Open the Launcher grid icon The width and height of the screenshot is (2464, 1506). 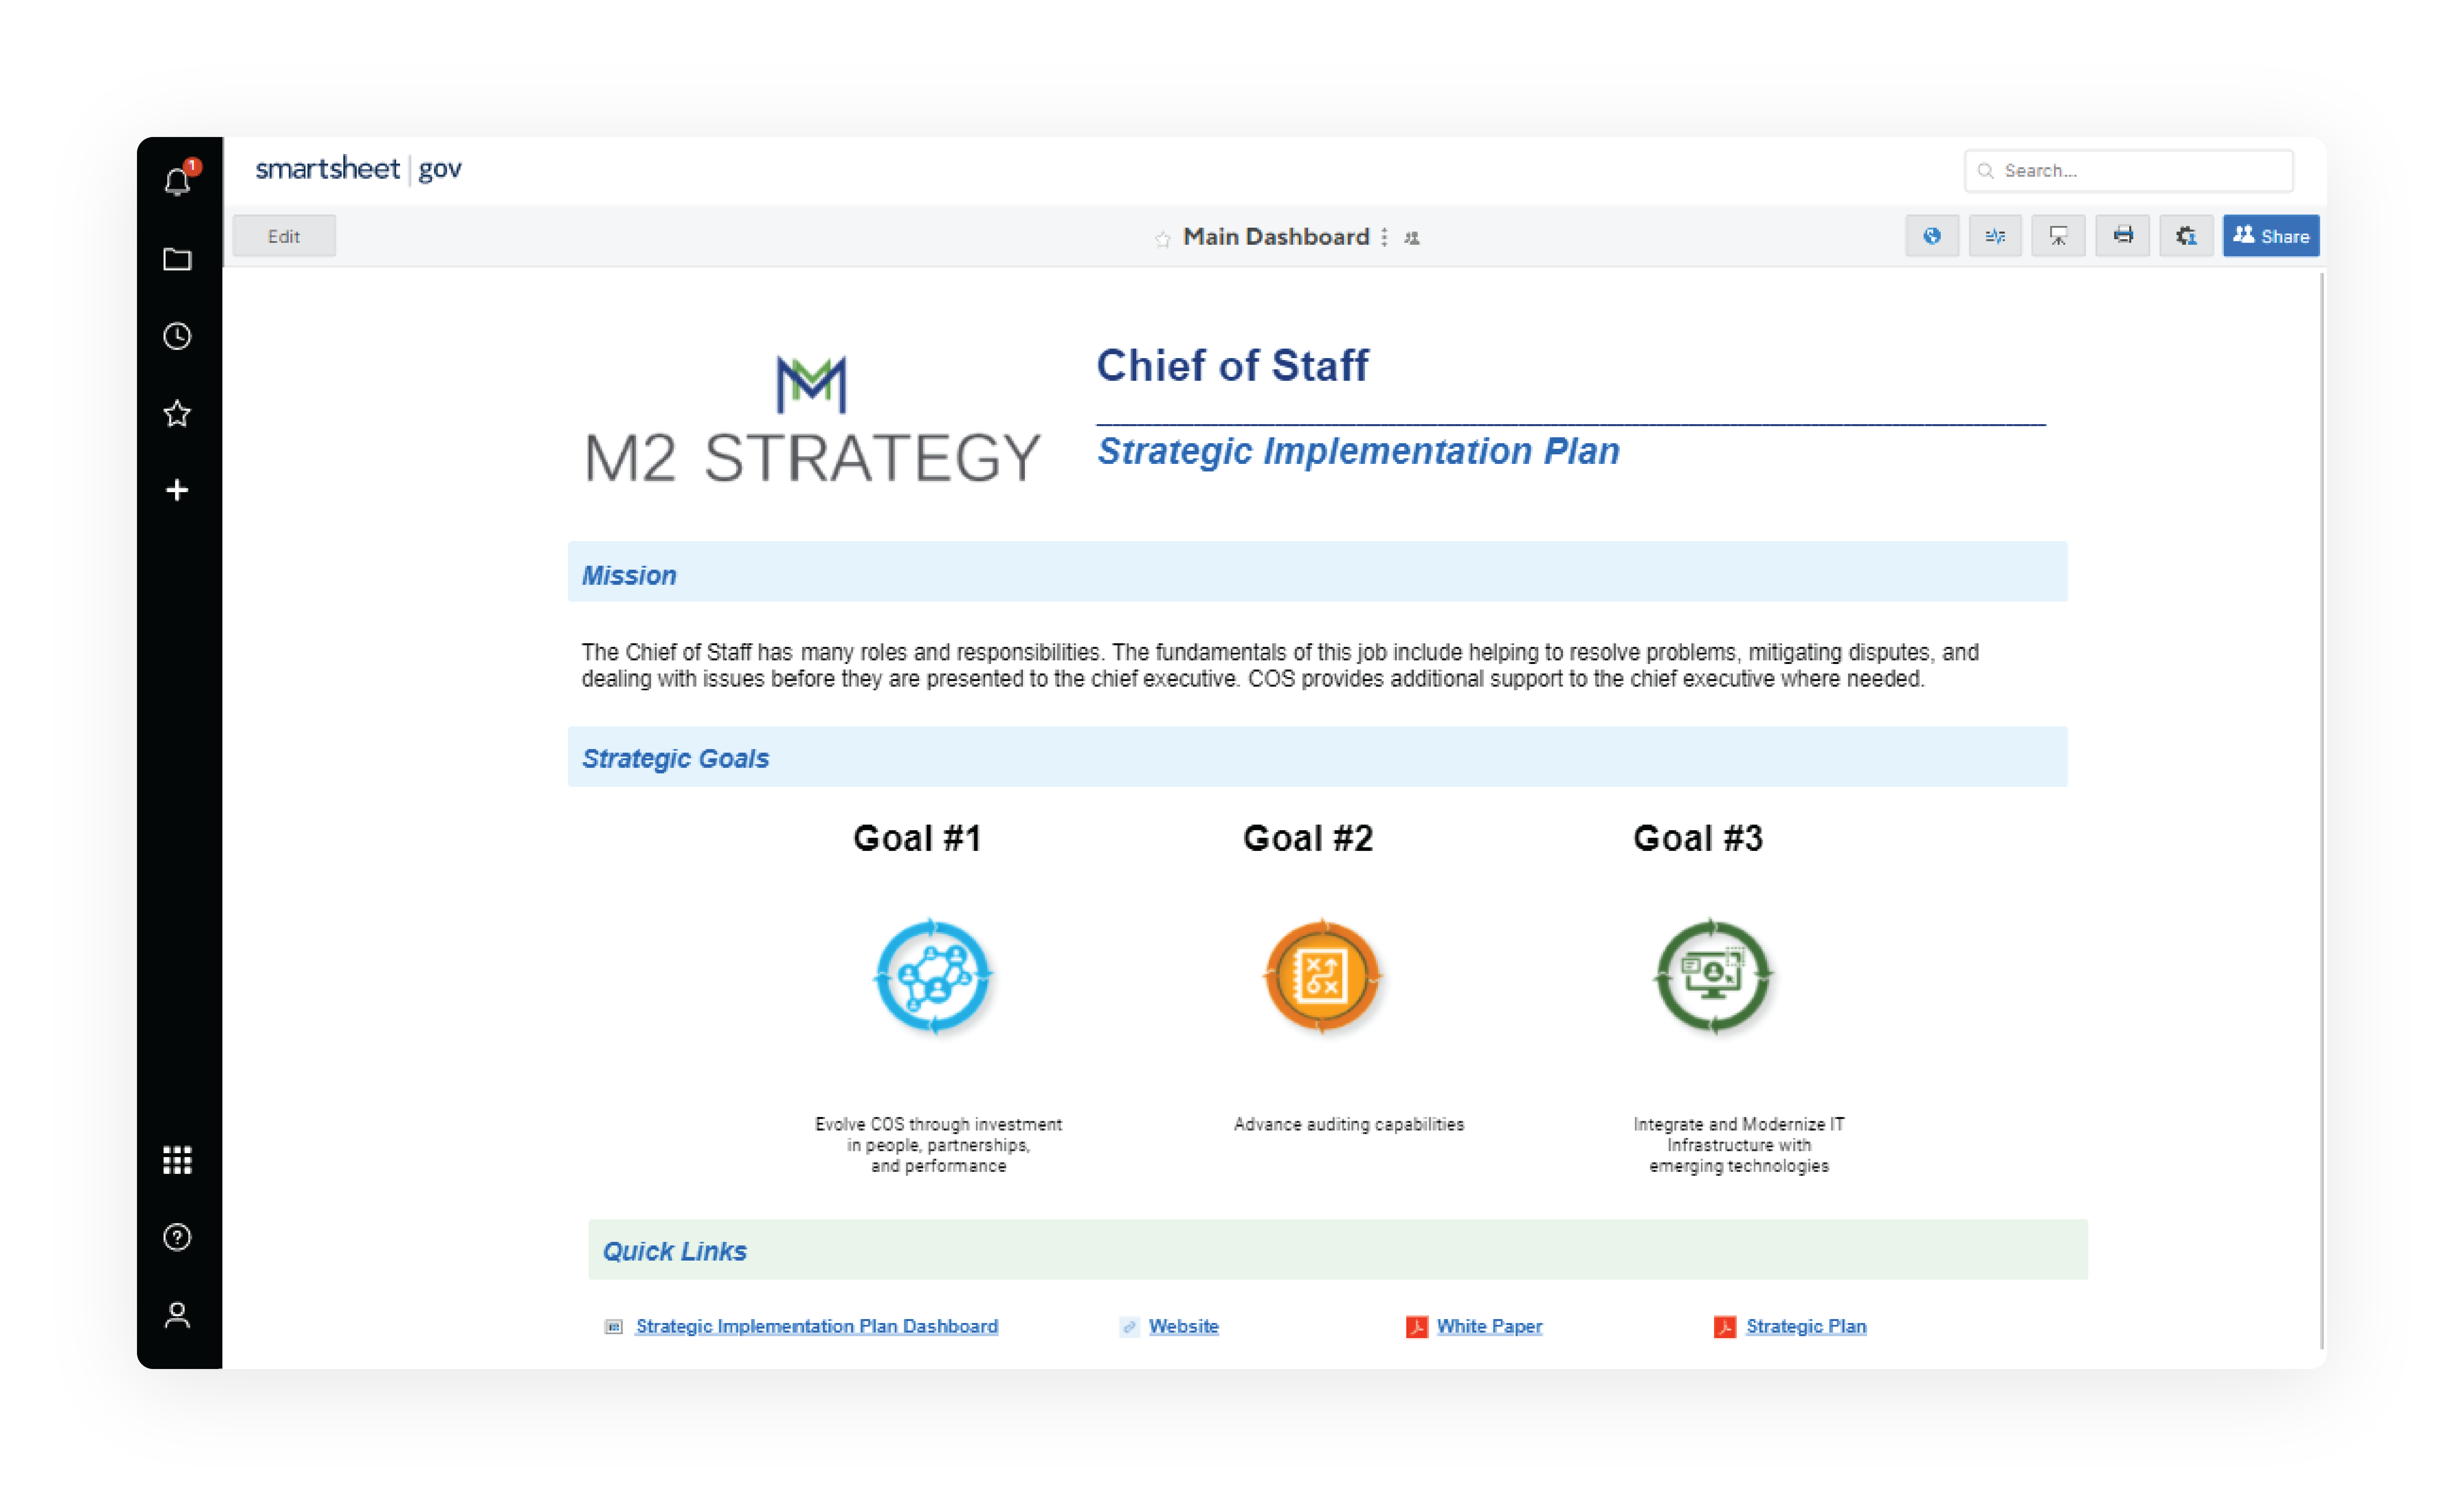177,1160
